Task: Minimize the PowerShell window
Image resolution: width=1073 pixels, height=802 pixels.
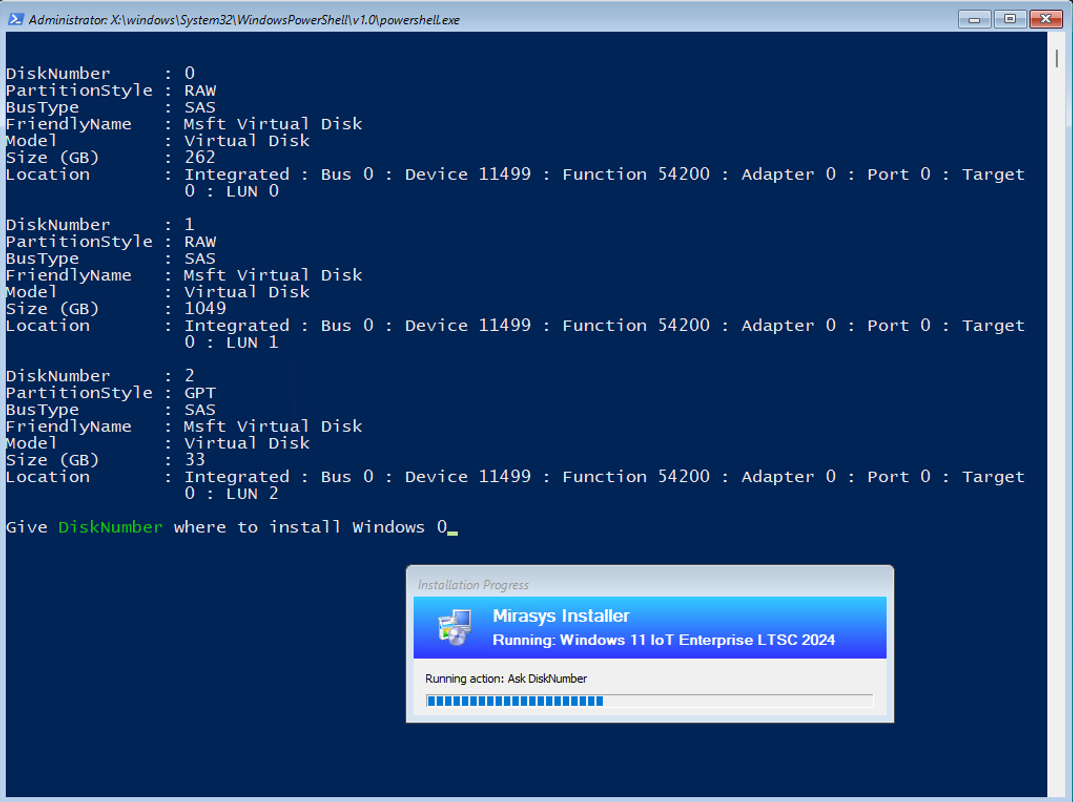Action: (x=974, y=19)
